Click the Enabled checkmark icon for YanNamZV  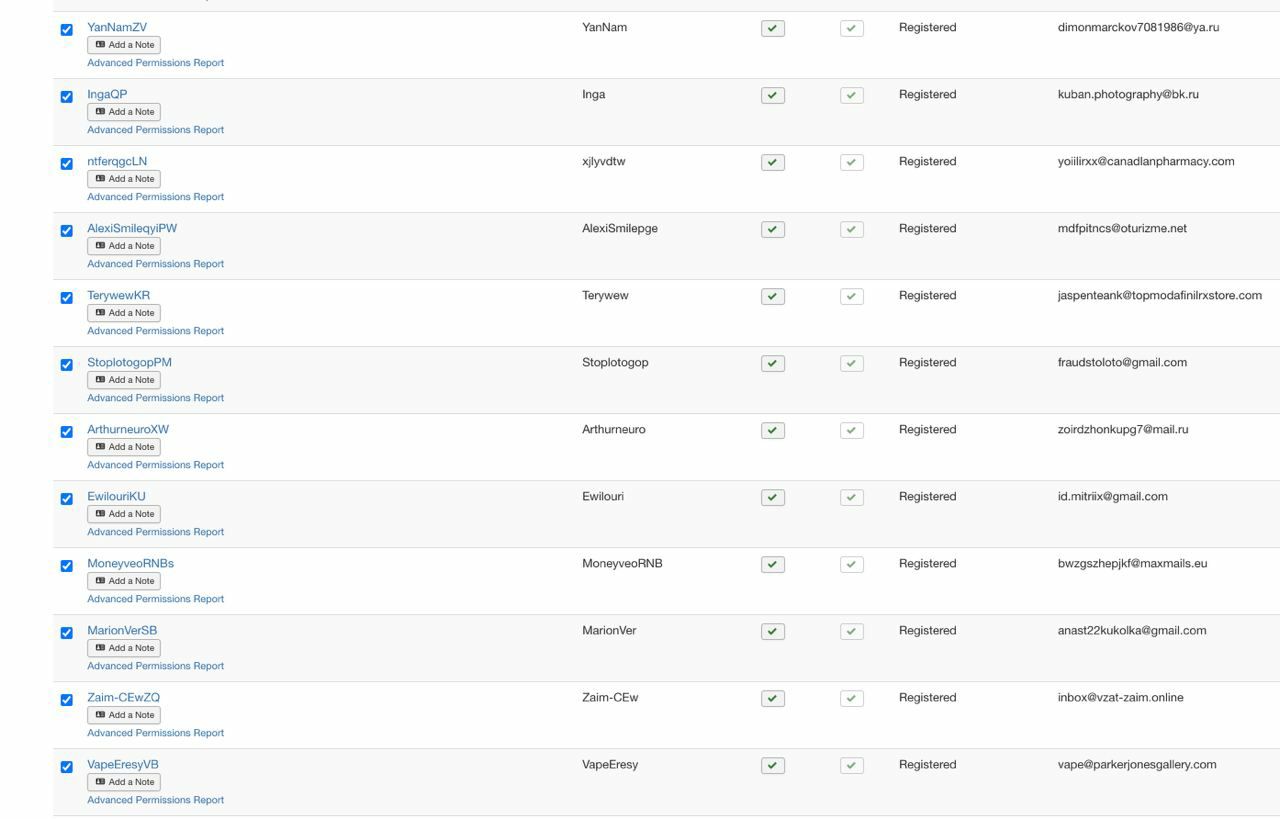[772, 29]
